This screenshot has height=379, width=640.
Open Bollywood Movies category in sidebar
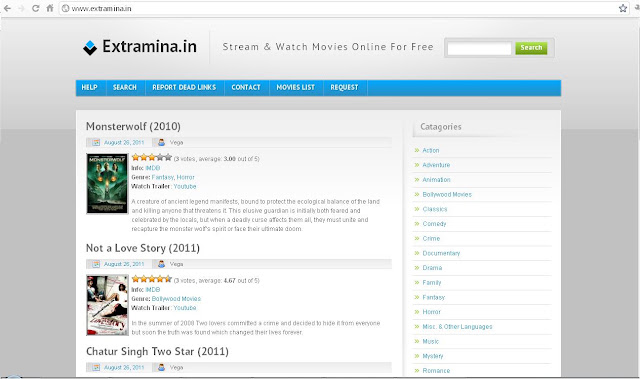point(447,195)
